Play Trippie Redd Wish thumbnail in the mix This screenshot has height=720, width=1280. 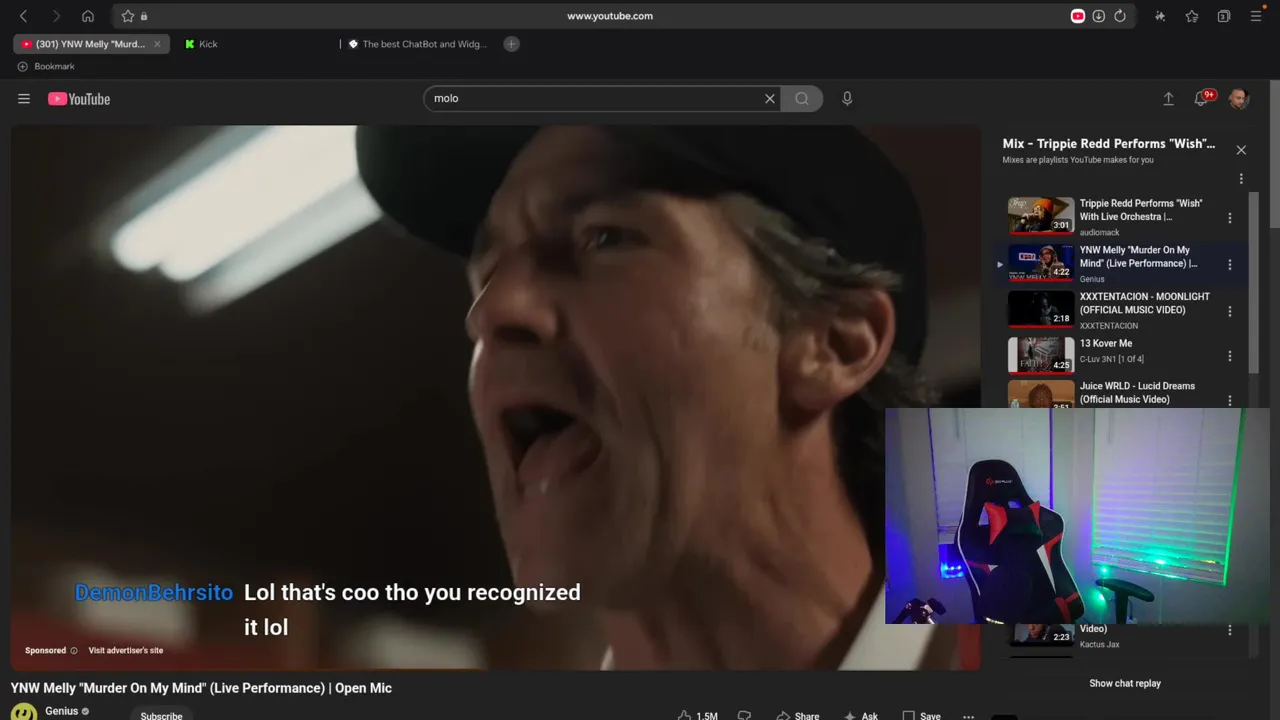(x=1041, y=215)
